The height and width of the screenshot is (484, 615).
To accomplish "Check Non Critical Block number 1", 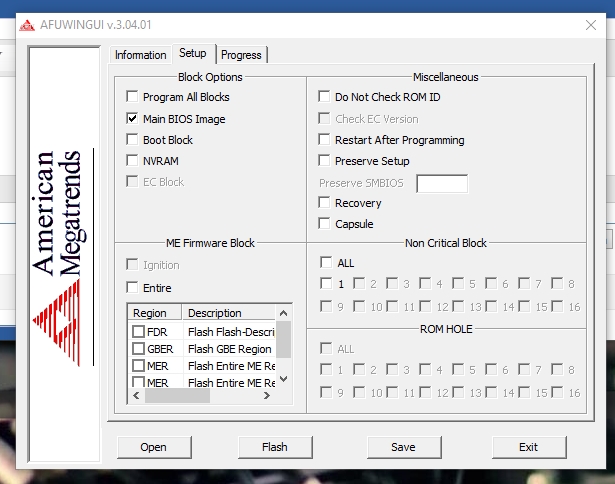I will click(326, 283).
